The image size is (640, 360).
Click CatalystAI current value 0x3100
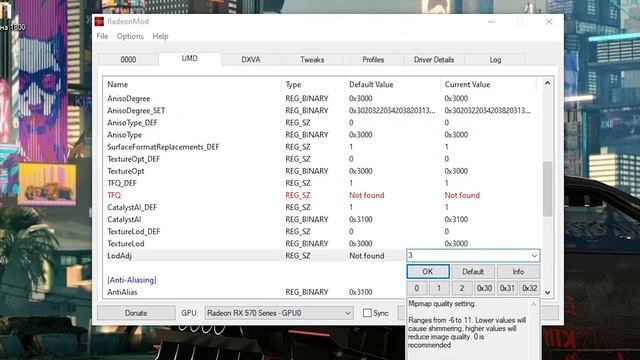tap(456, 220)
